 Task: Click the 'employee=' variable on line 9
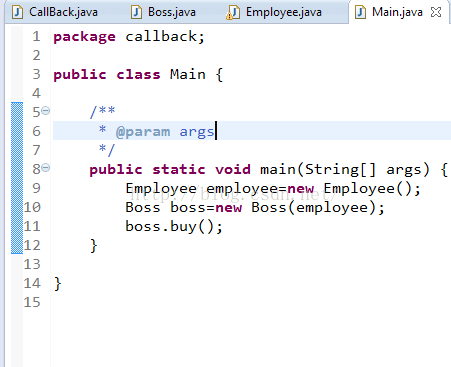click(x=247, y=189)
